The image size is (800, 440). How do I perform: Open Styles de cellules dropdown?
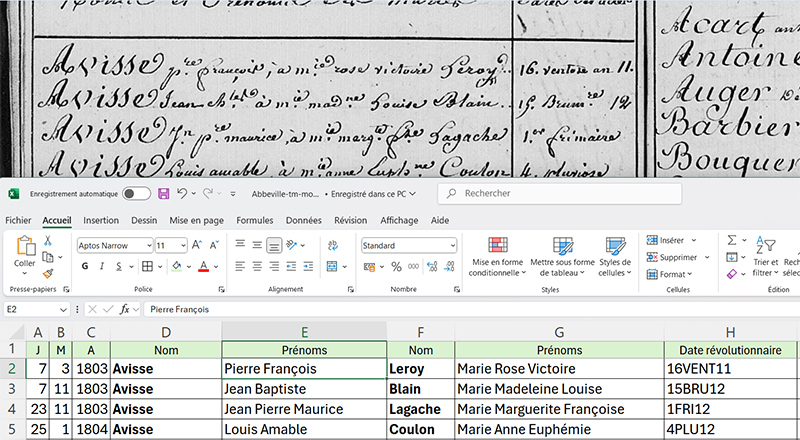615,257
